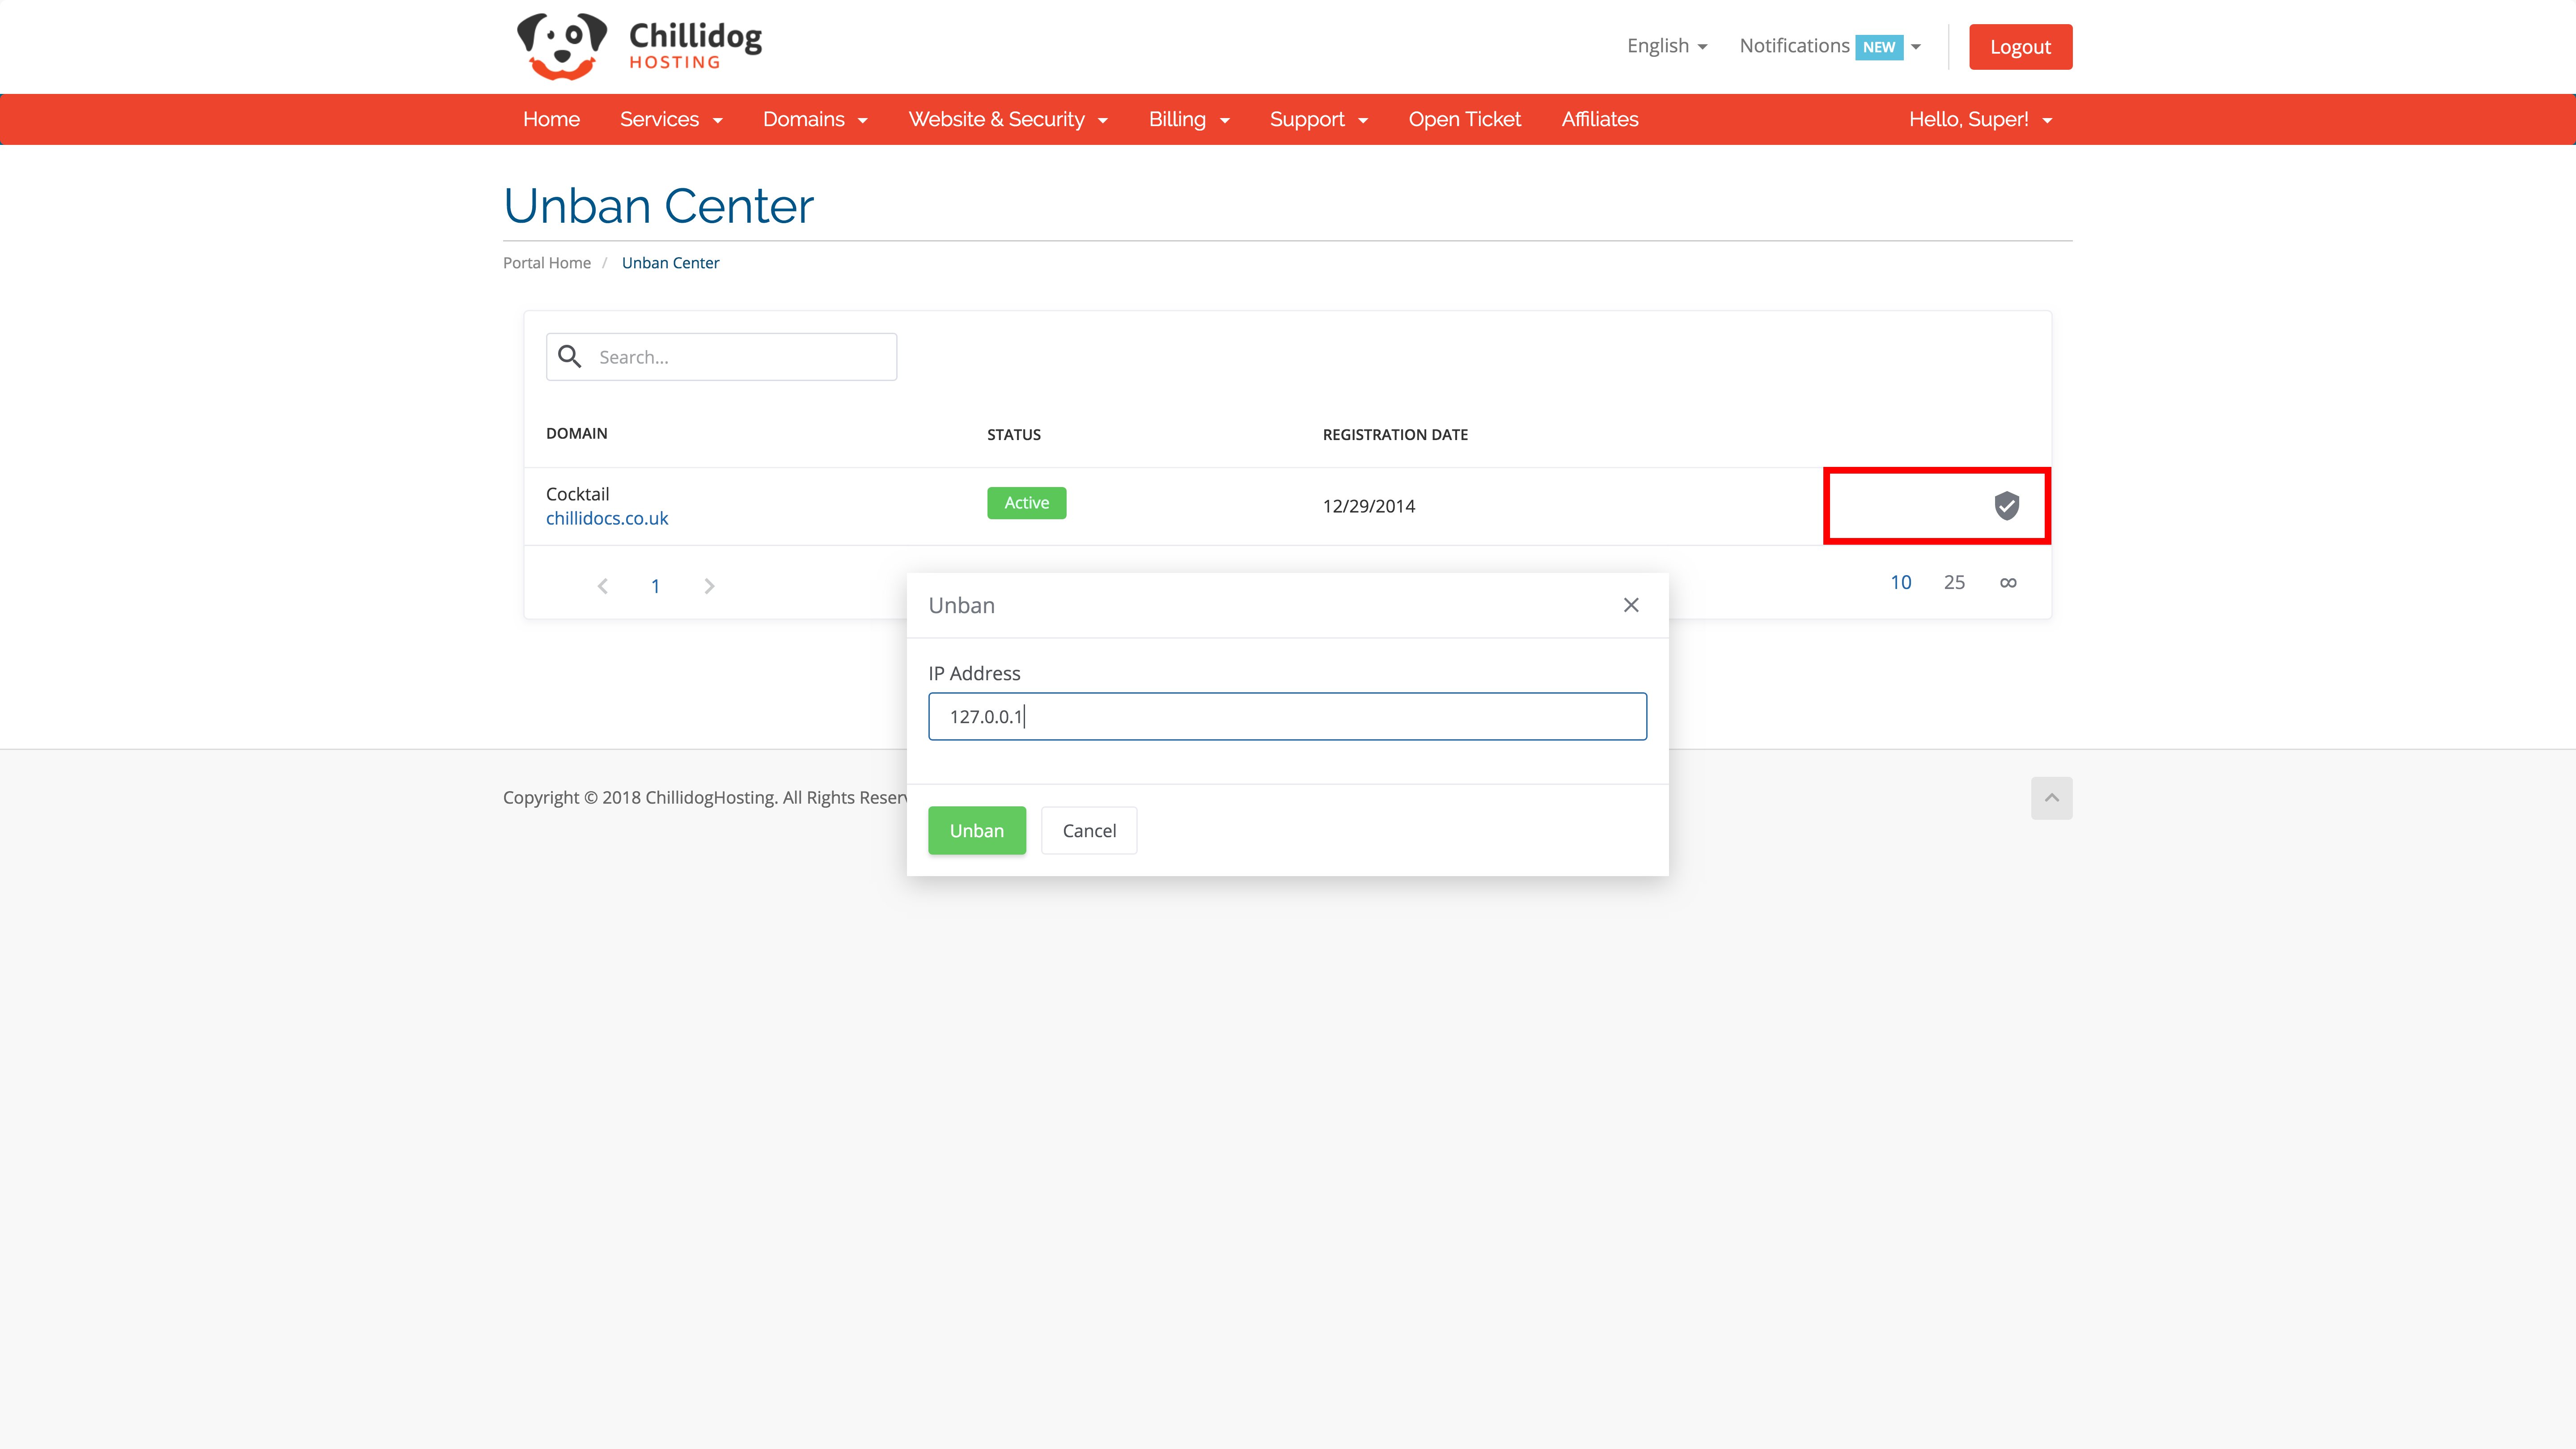Expand the Services menu
Image resolution: width=2576 pixels, height=1449 pixels.
(670, 119)
